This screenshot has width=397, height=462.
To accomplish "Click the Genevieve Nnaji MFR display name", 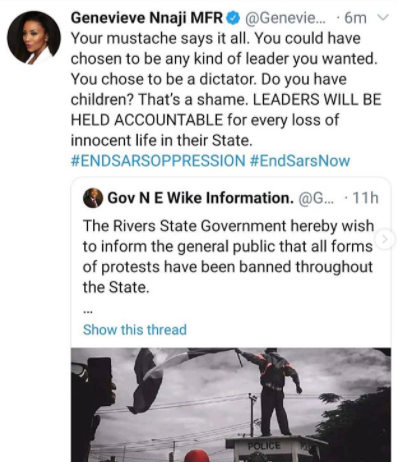I will tap(147, 18).
